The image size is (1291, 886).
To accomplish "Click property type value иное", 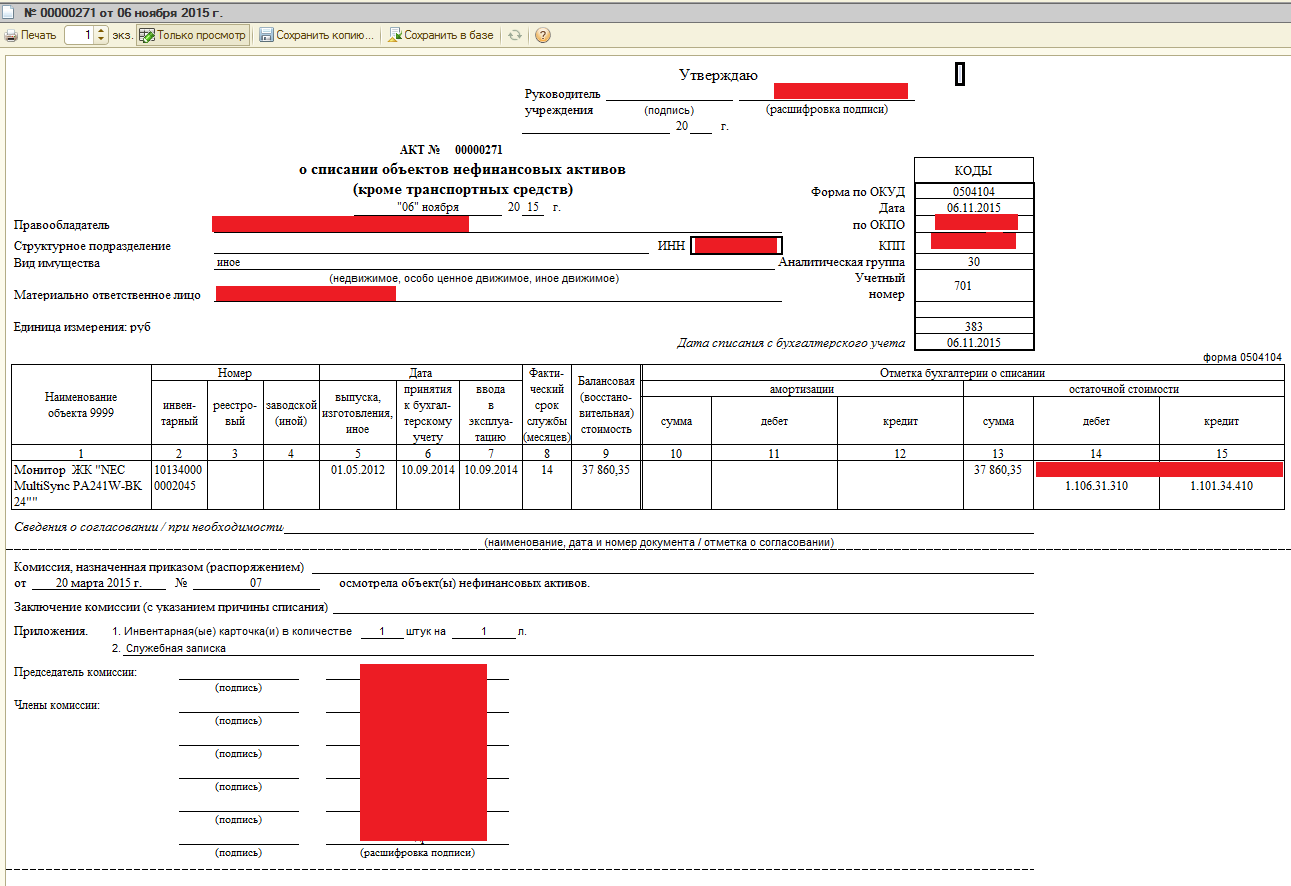I will tap(229, 263).
